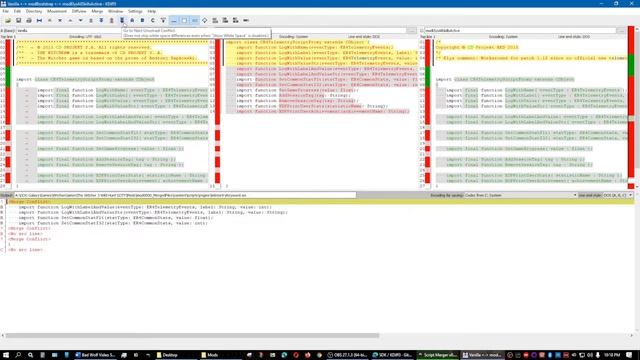This screenshot has height=360, width=640.
Task: Go to next delta arrow icon
Action: [80, 20]
